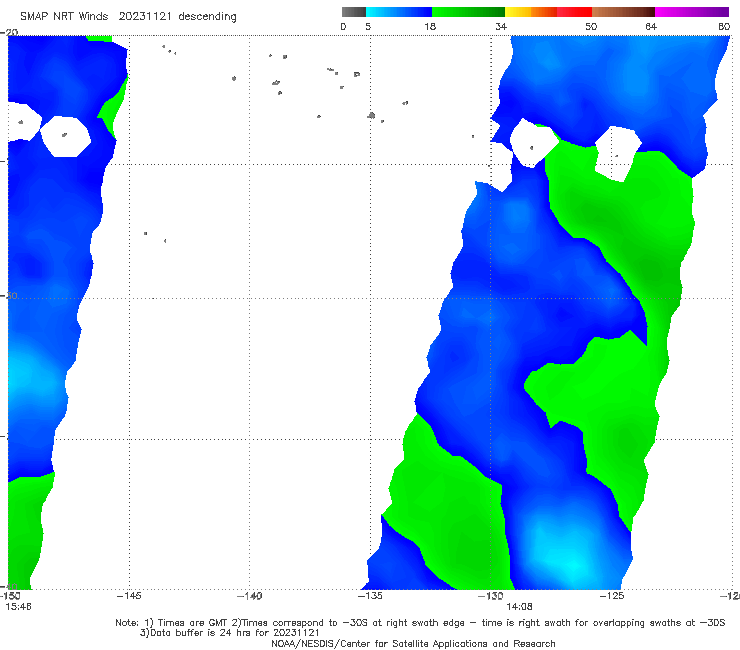The width and height of the screenshot is (740, 650).
Task: Click the title text 'SMAP NRT Winds'
Action: coord(64,16)
